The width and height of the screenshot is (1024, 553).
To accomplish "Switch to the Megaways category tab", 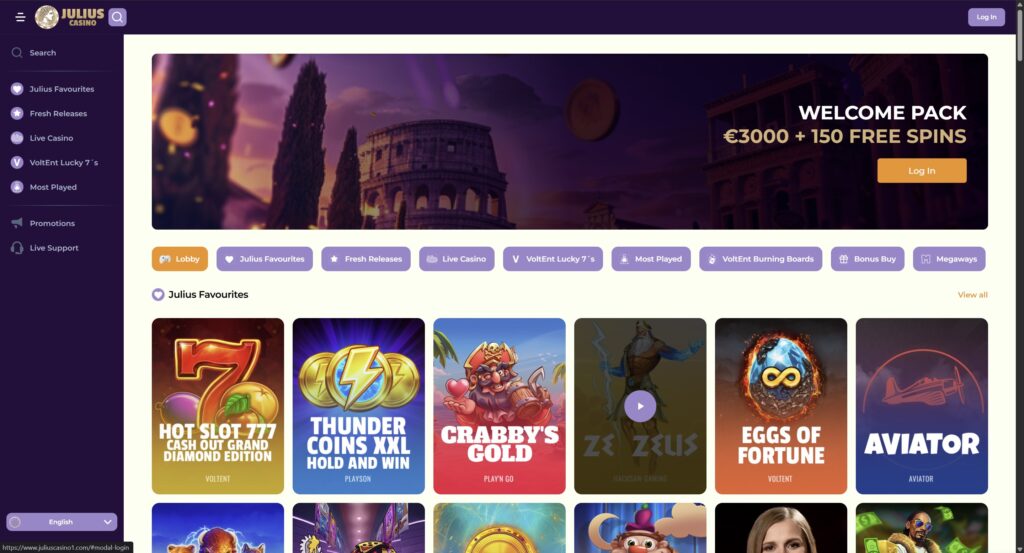I will [949, 259].
